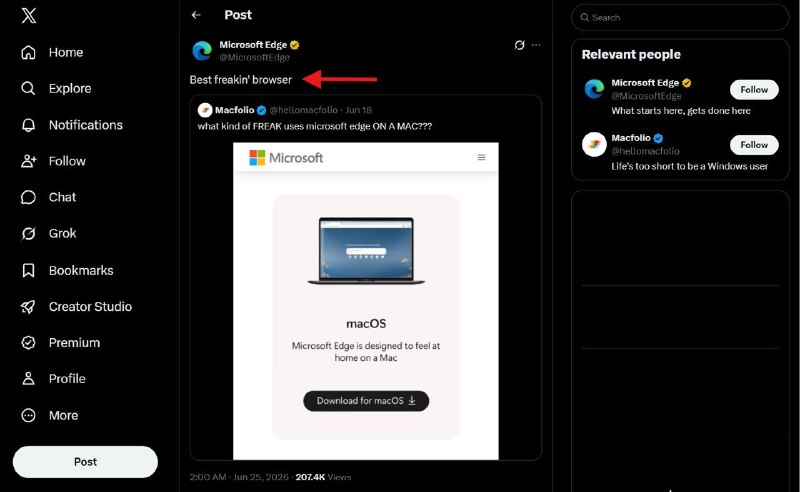This screenshot has width=800, height=492.
Task: Open Microsoft Edge name in Relevant people
Action: [x=645, y=83]
